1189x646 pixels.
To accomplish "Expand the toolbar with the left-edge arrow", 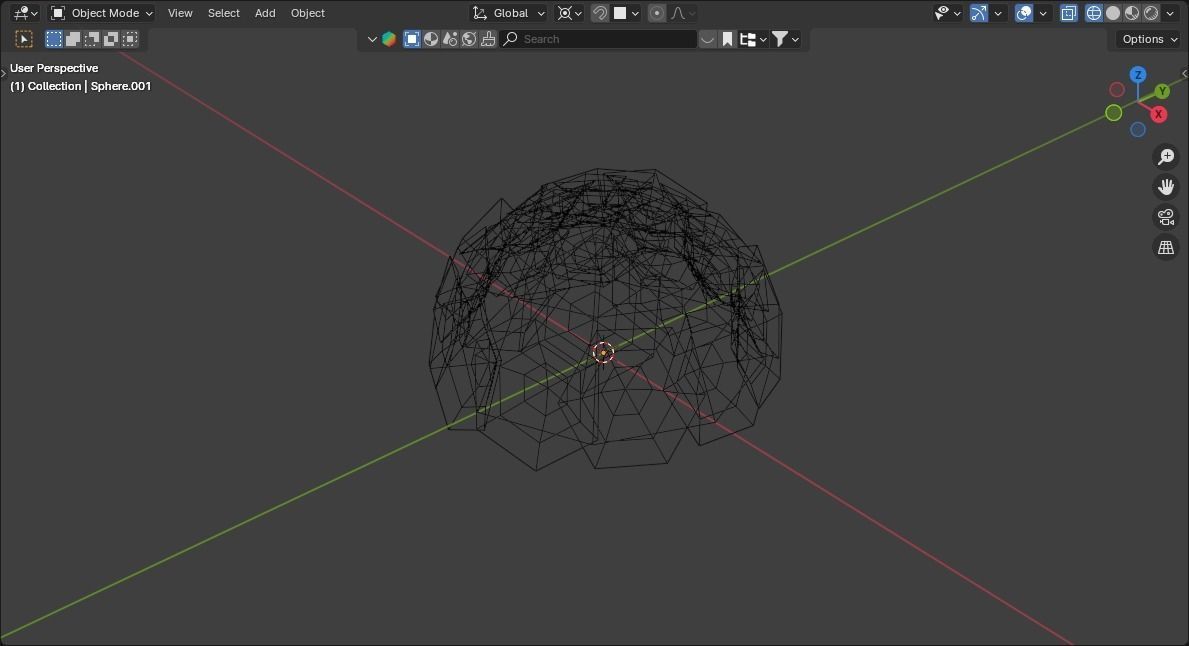I will pyautogui.click(x=3, y=73).
